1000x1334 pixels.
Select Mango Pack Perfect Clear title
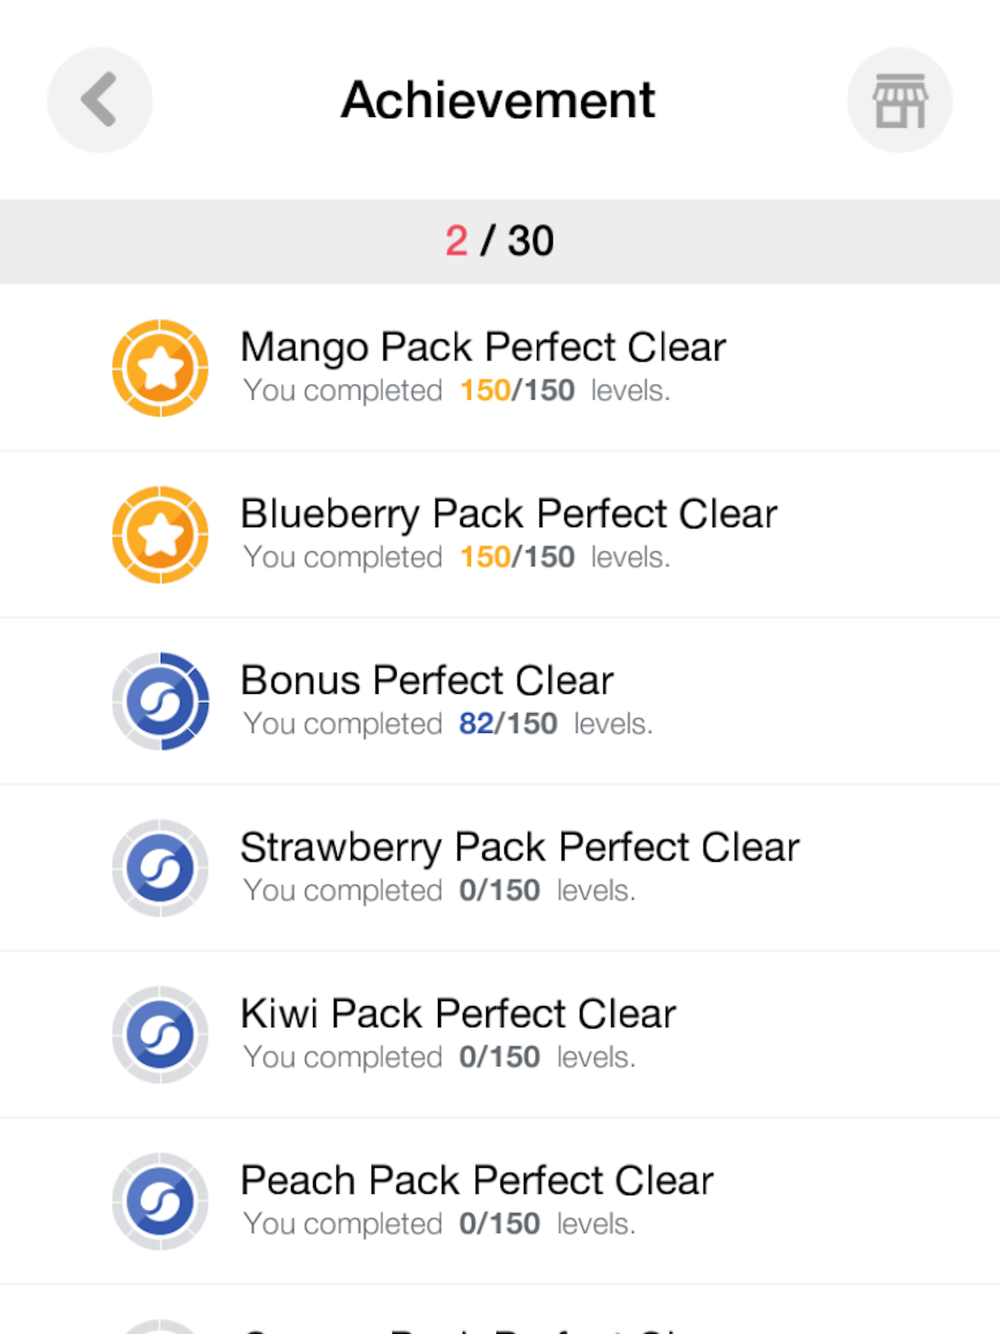(483, 347)
